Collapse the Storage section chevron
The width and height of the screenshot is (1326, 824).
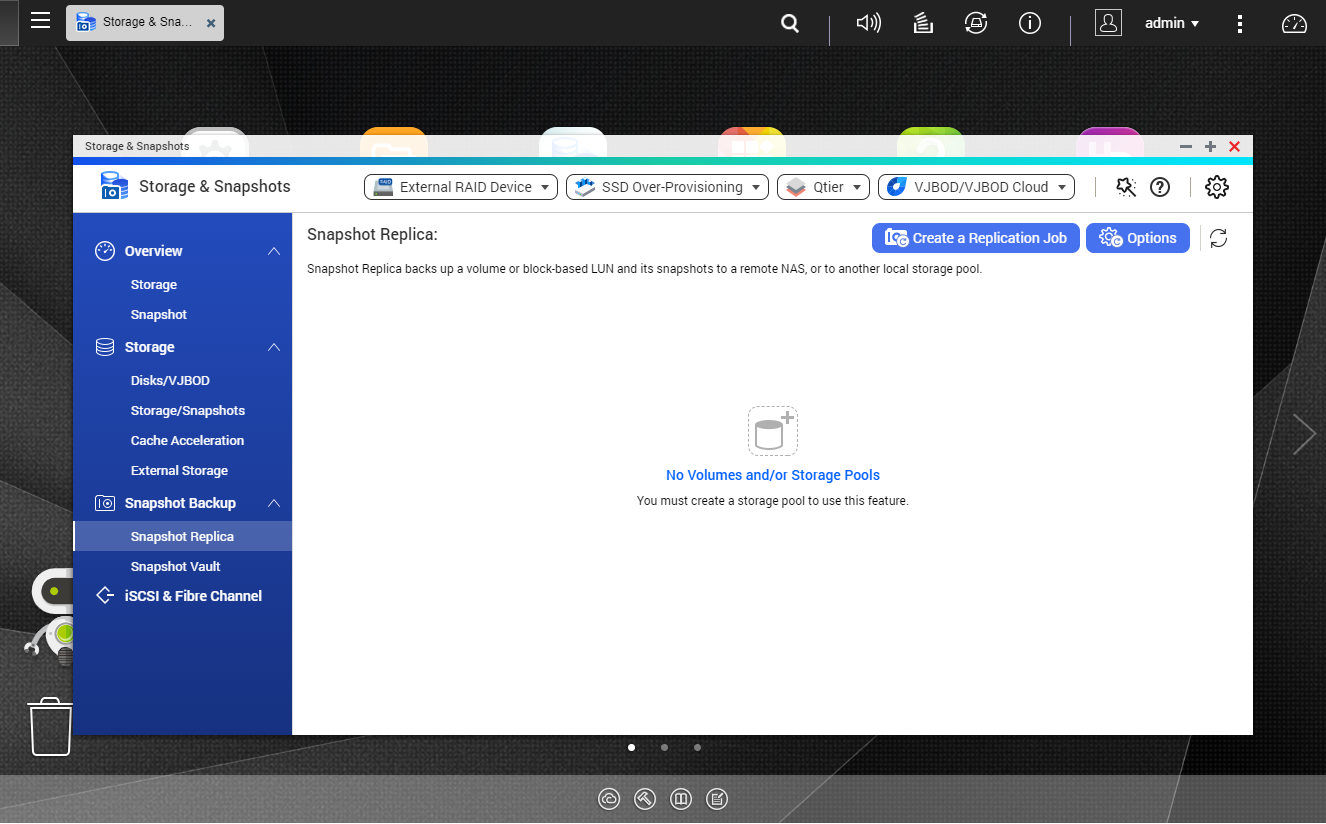[x=274, y=347]
